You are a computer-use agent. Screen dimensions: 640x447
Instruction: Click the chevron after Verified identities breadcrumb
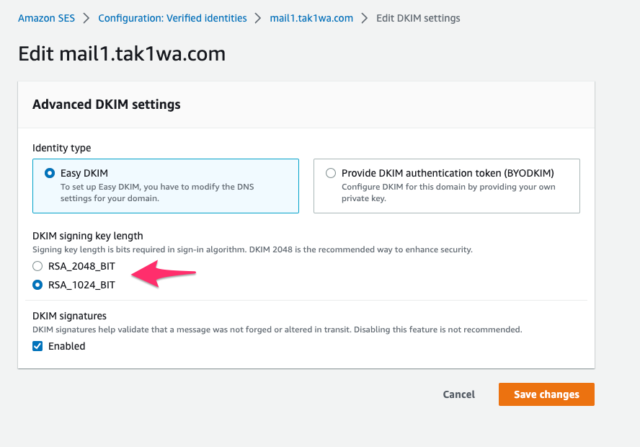(x=258, y=18)
